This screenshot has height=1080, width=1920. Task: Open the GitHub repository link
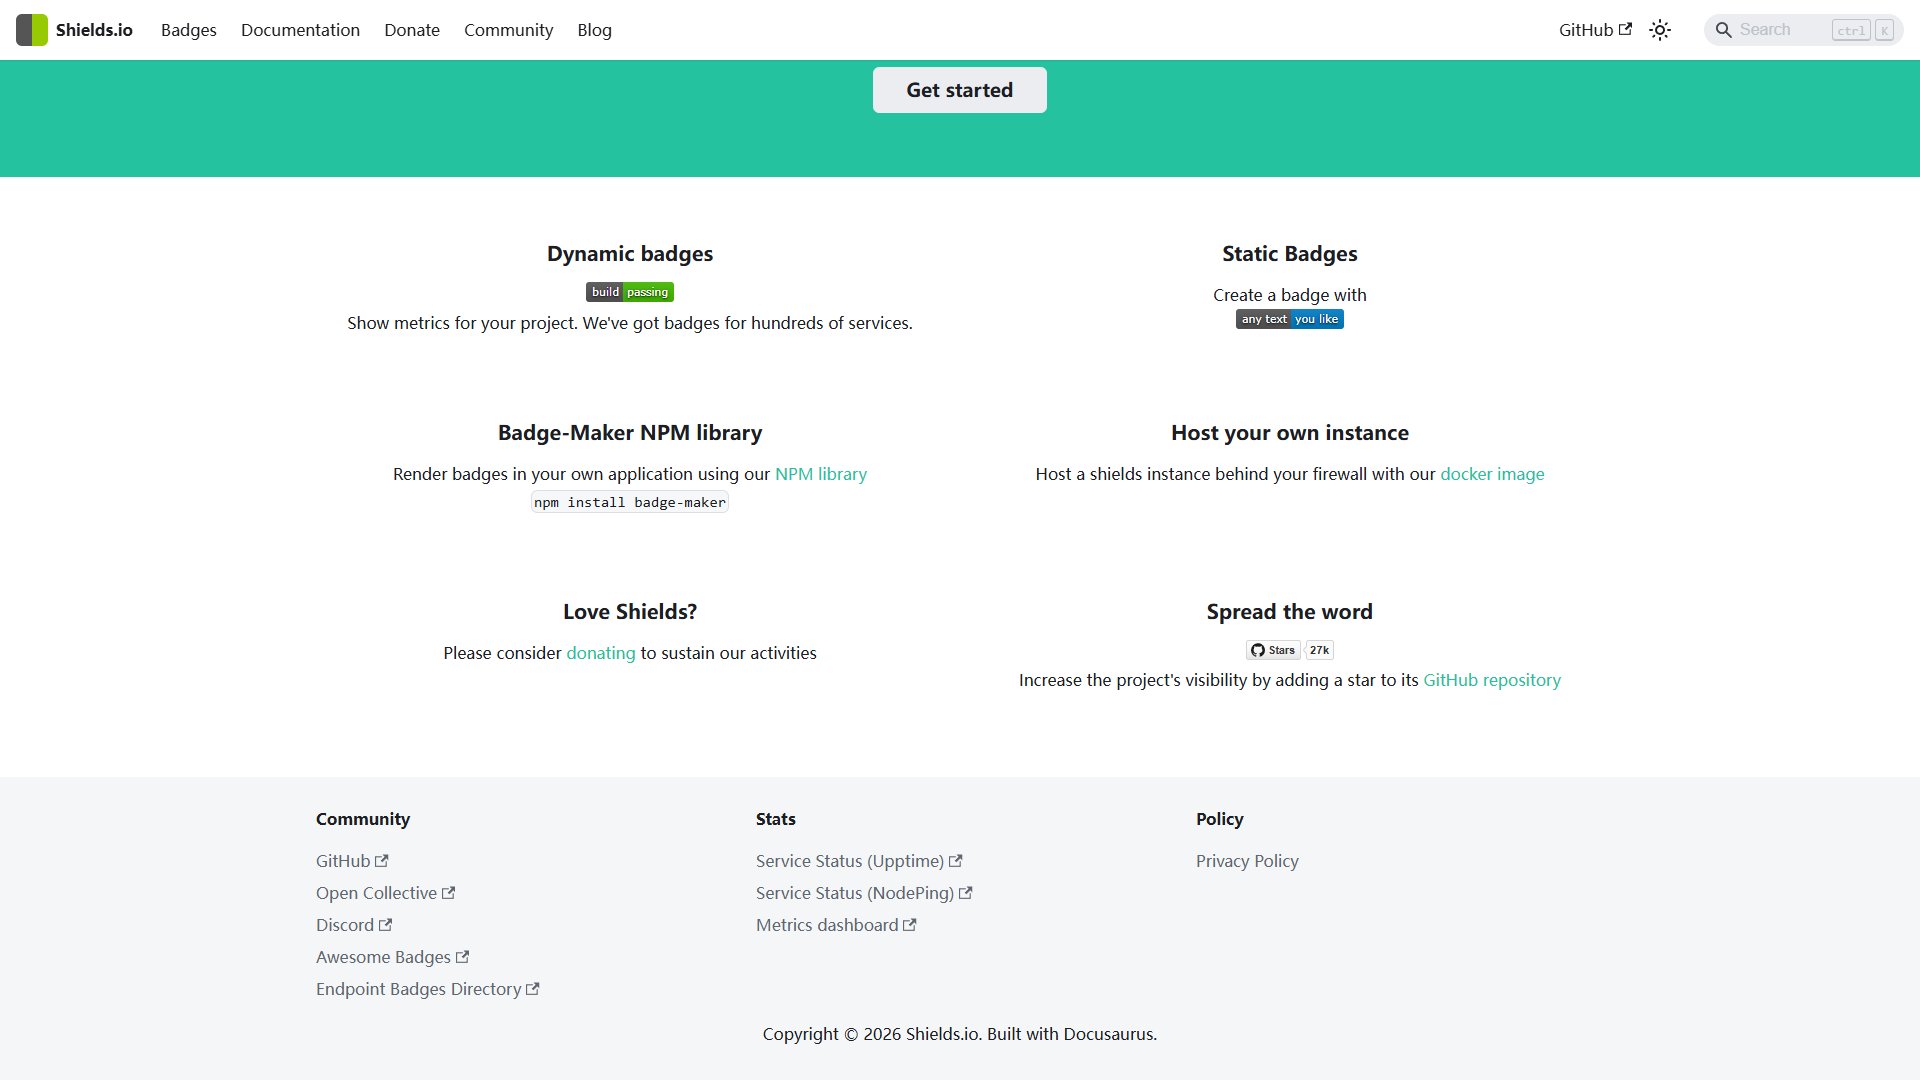[x=1492, y=680]
